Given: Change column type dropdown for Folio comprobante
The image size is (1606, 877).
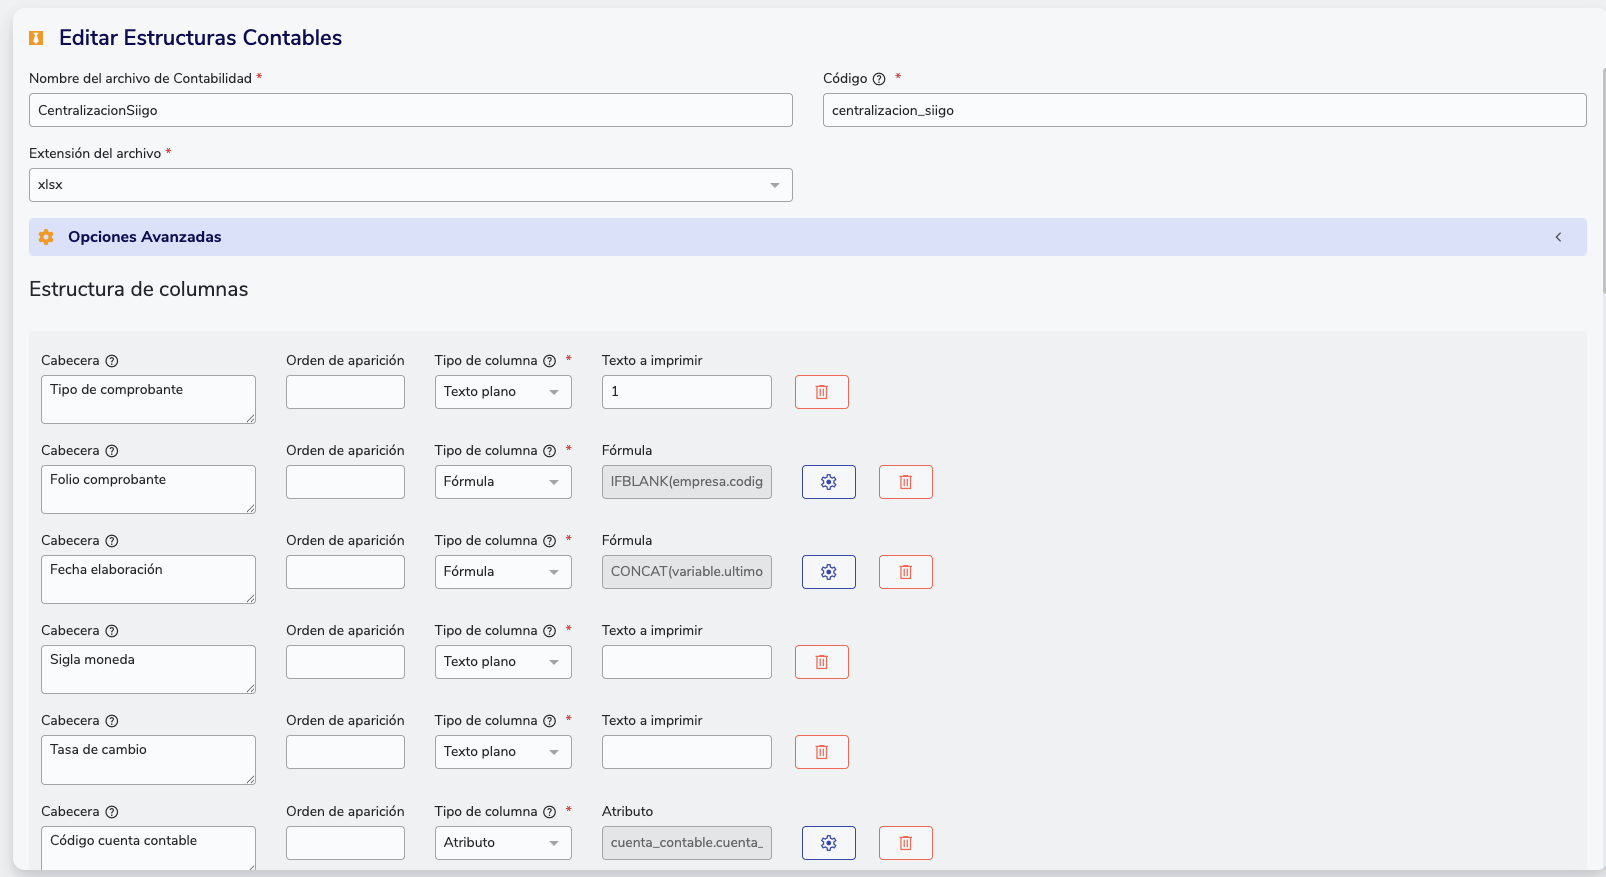Looking at the screenshot, I should click(502, 482).
